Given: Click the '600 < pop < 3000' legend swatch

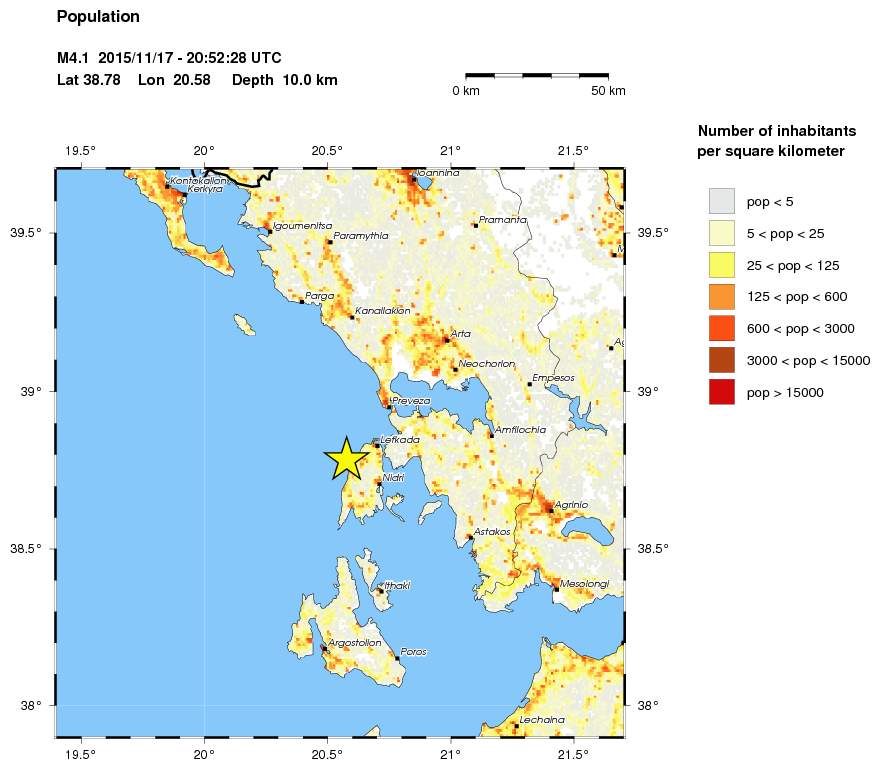Looking at the screenshot, I should click(x=721, y=329).
